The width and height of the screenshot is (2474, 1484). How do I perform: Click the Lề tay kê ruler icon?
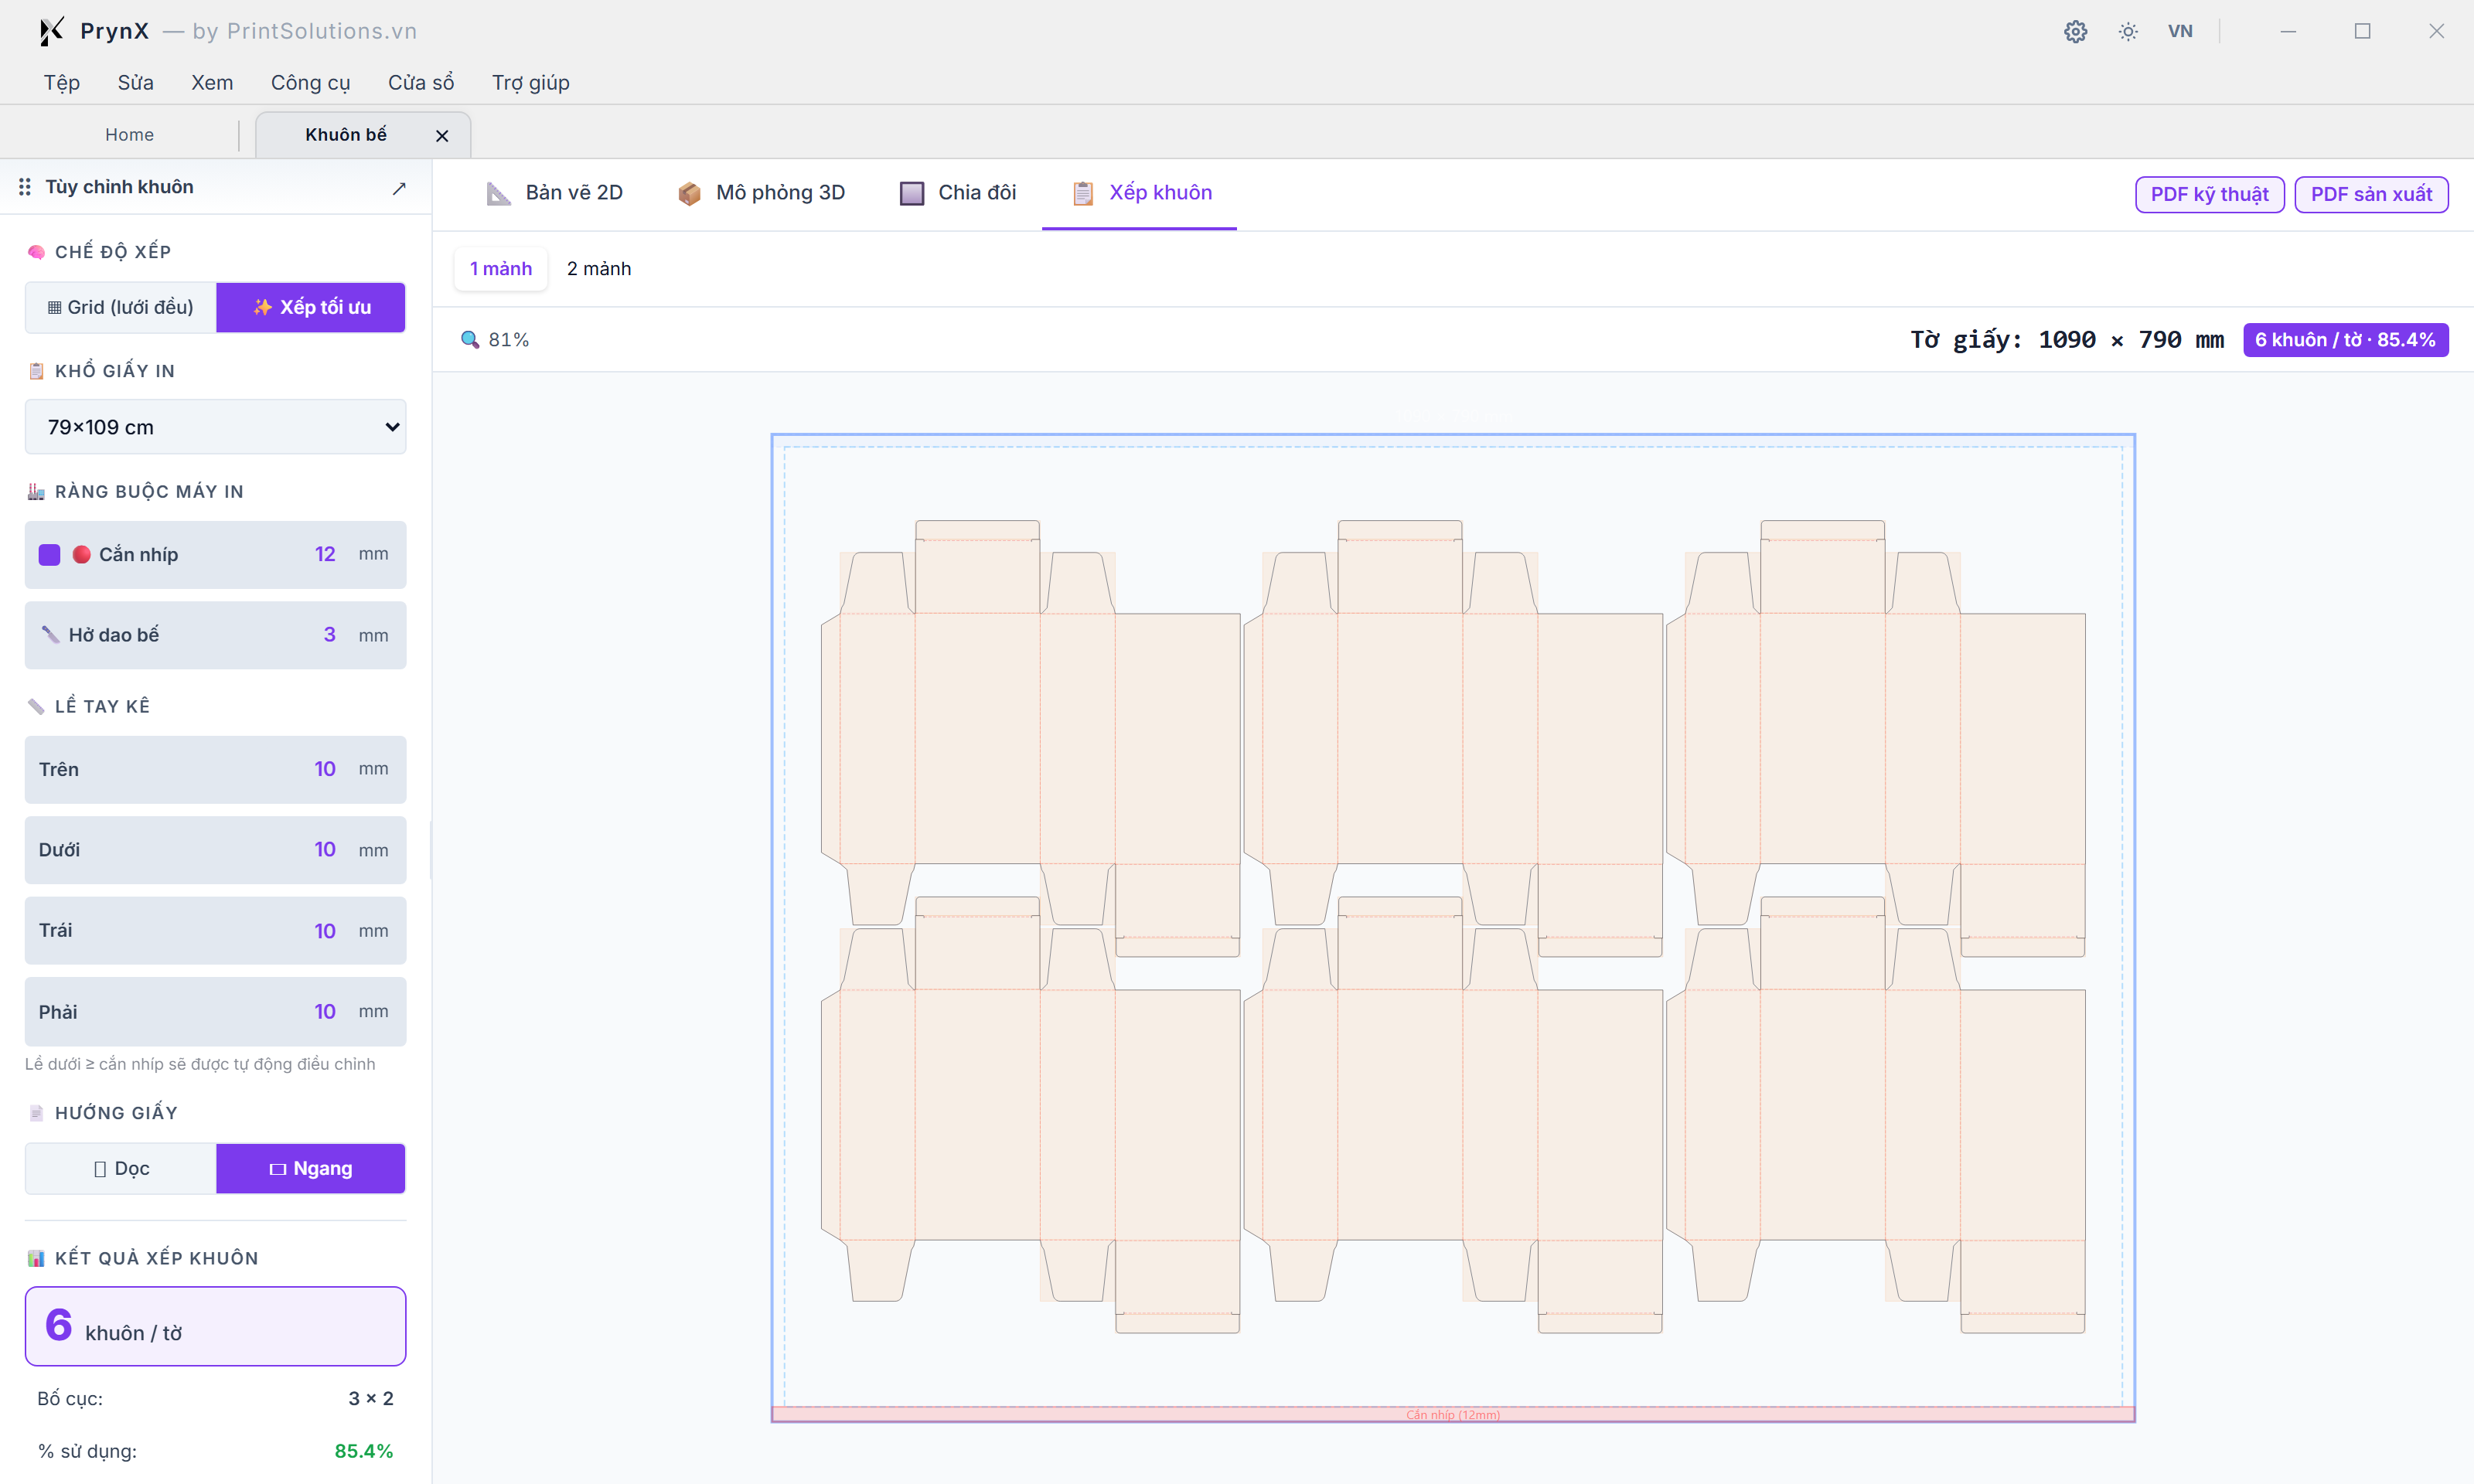pos(37,707)
